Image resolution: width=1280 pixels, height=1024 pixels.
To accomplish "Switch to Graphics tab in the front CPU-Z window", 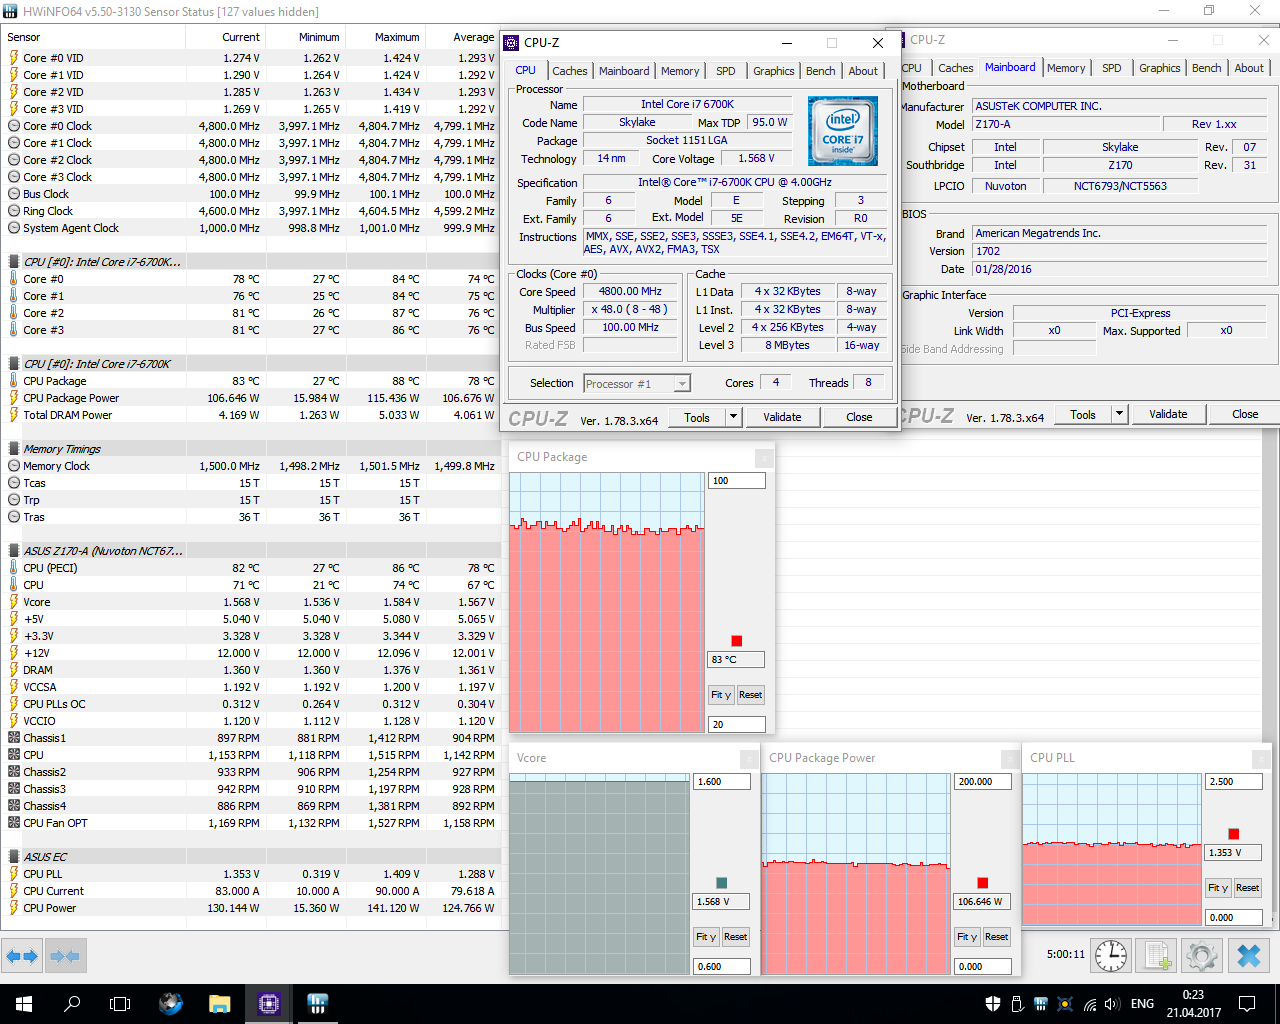I will coord(774,71).
